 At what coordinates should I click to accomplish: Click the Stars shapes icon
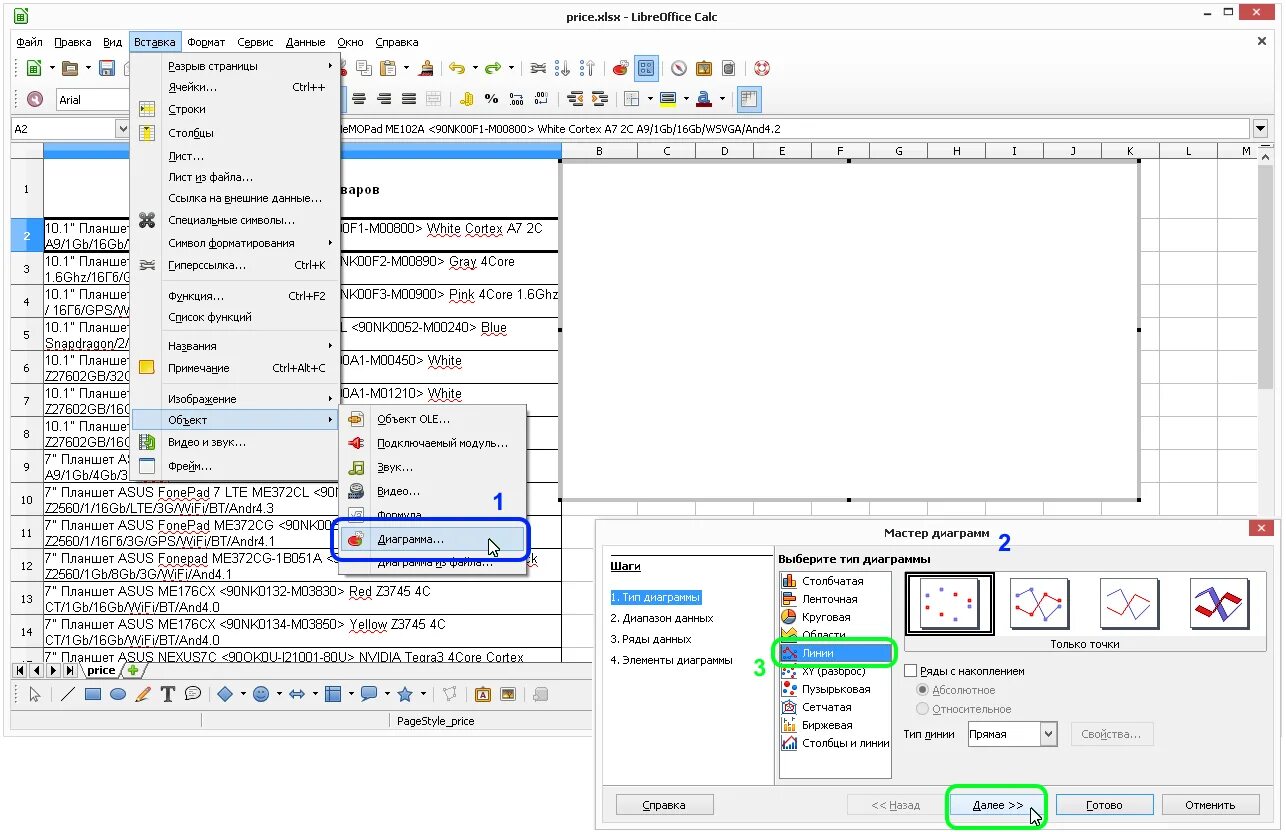pos(405,694)
